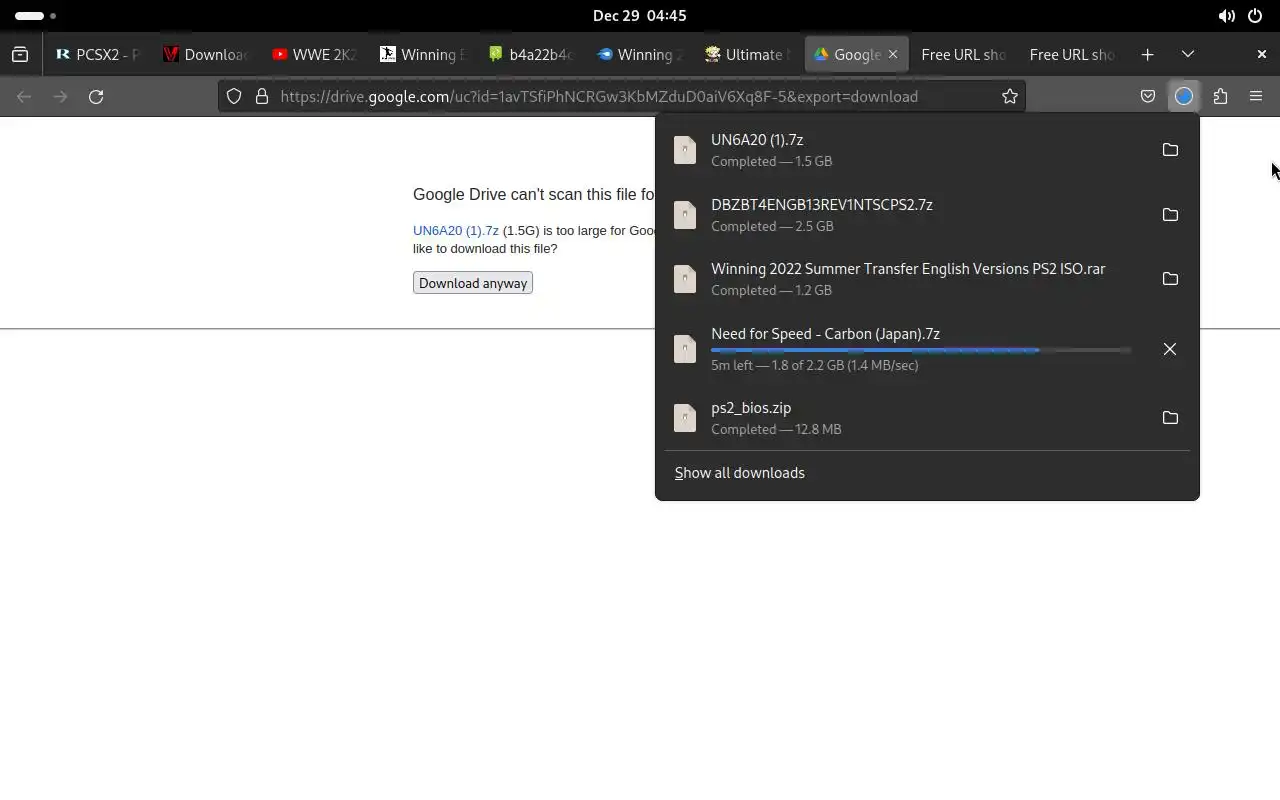The image size is (1280, 800).
Task: Open folder for UN6A20 (1).7z download
Action: pyautogui.click(x=1170, y=150)
